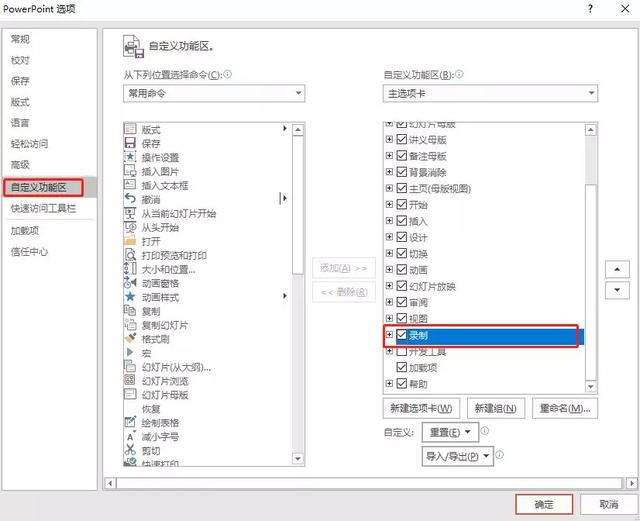
Task: Click the help question mark icon
Action: coord(590,9)
